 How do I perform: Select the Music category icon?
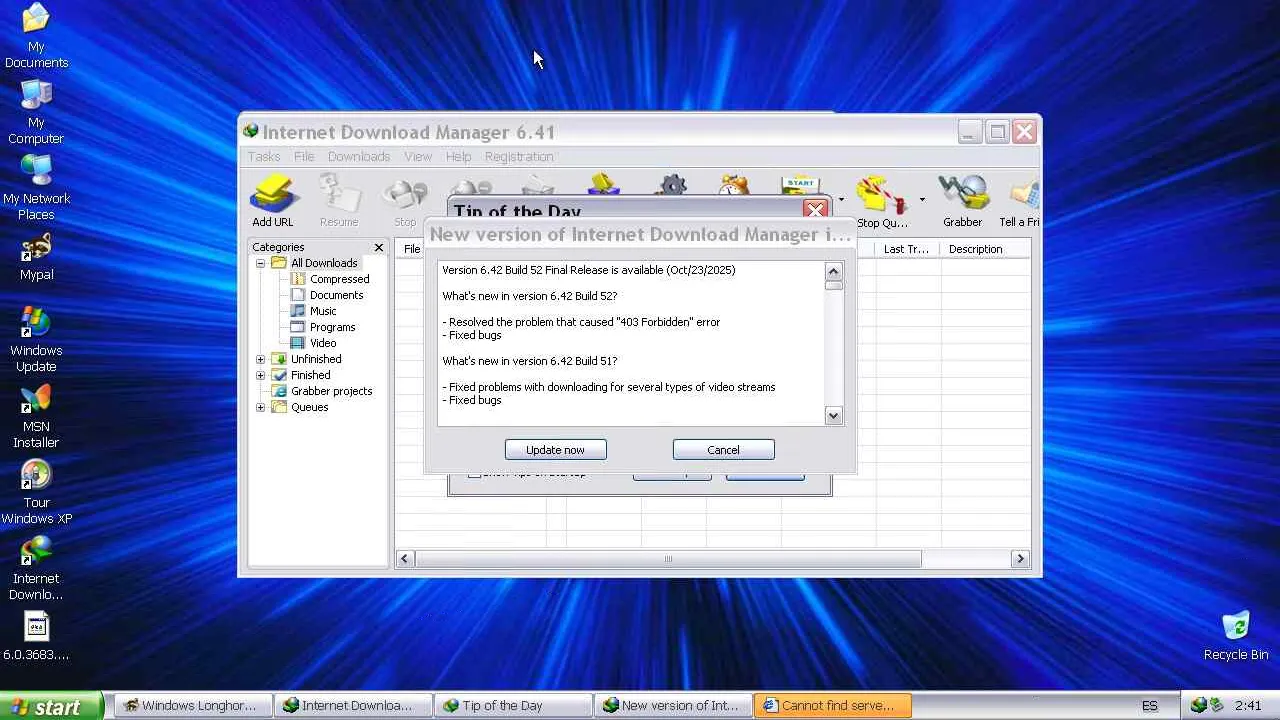pyautogui.click(x=298, y=311)
